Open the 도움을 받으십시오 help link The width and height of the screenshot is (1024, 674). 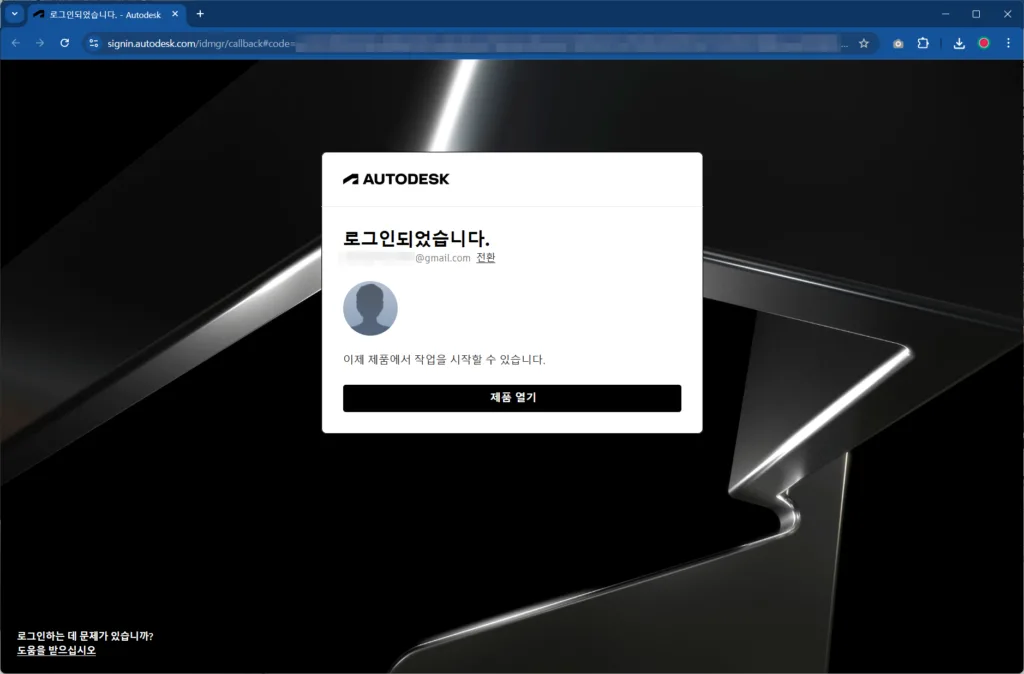pos(56,650)
